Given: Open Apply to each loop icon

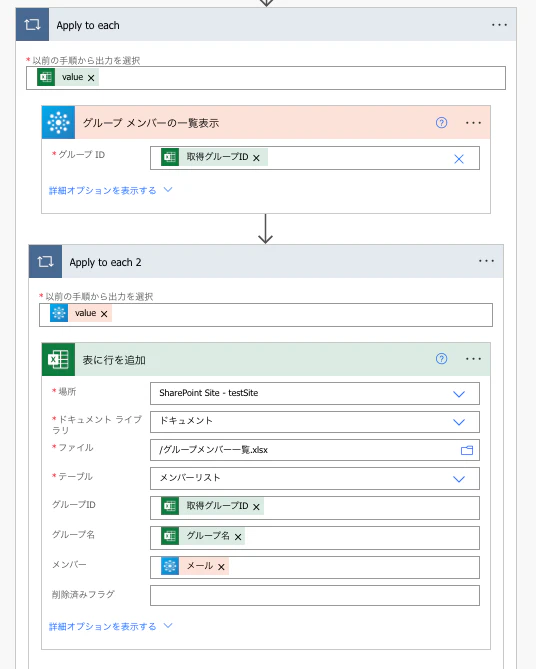Looking at the screenshot, I should coord(32,25).
